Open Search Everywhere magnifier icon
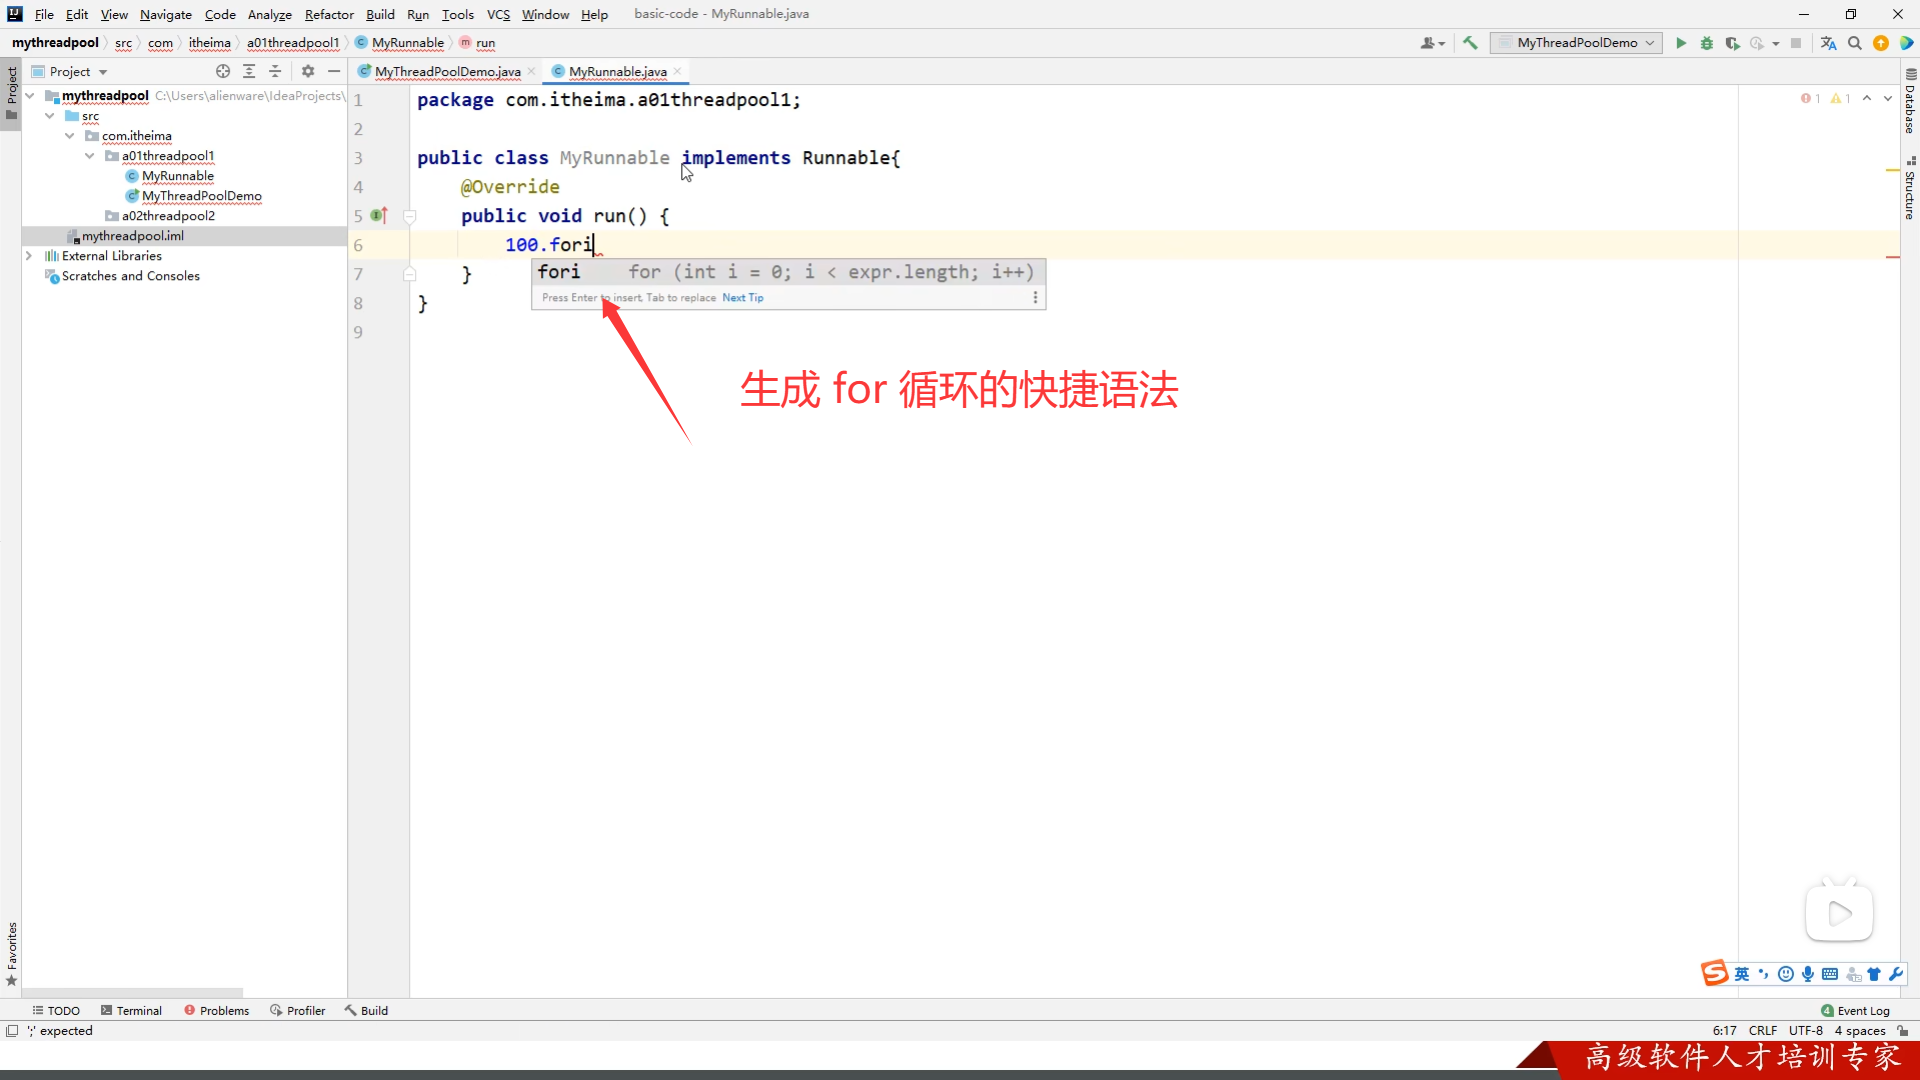The width and height of the screenshot is (1920, 1080). point(1855,43)
